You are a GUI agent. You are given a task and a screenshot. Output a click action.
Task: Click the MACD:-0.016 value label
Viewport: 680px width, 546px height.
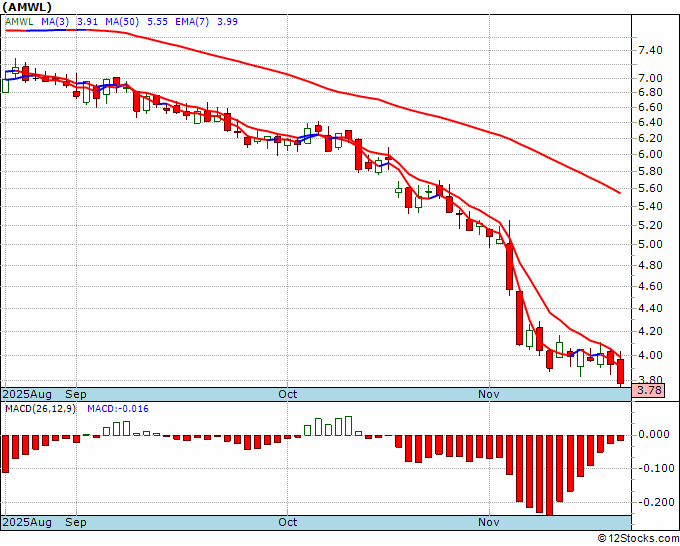pos(118,409)
